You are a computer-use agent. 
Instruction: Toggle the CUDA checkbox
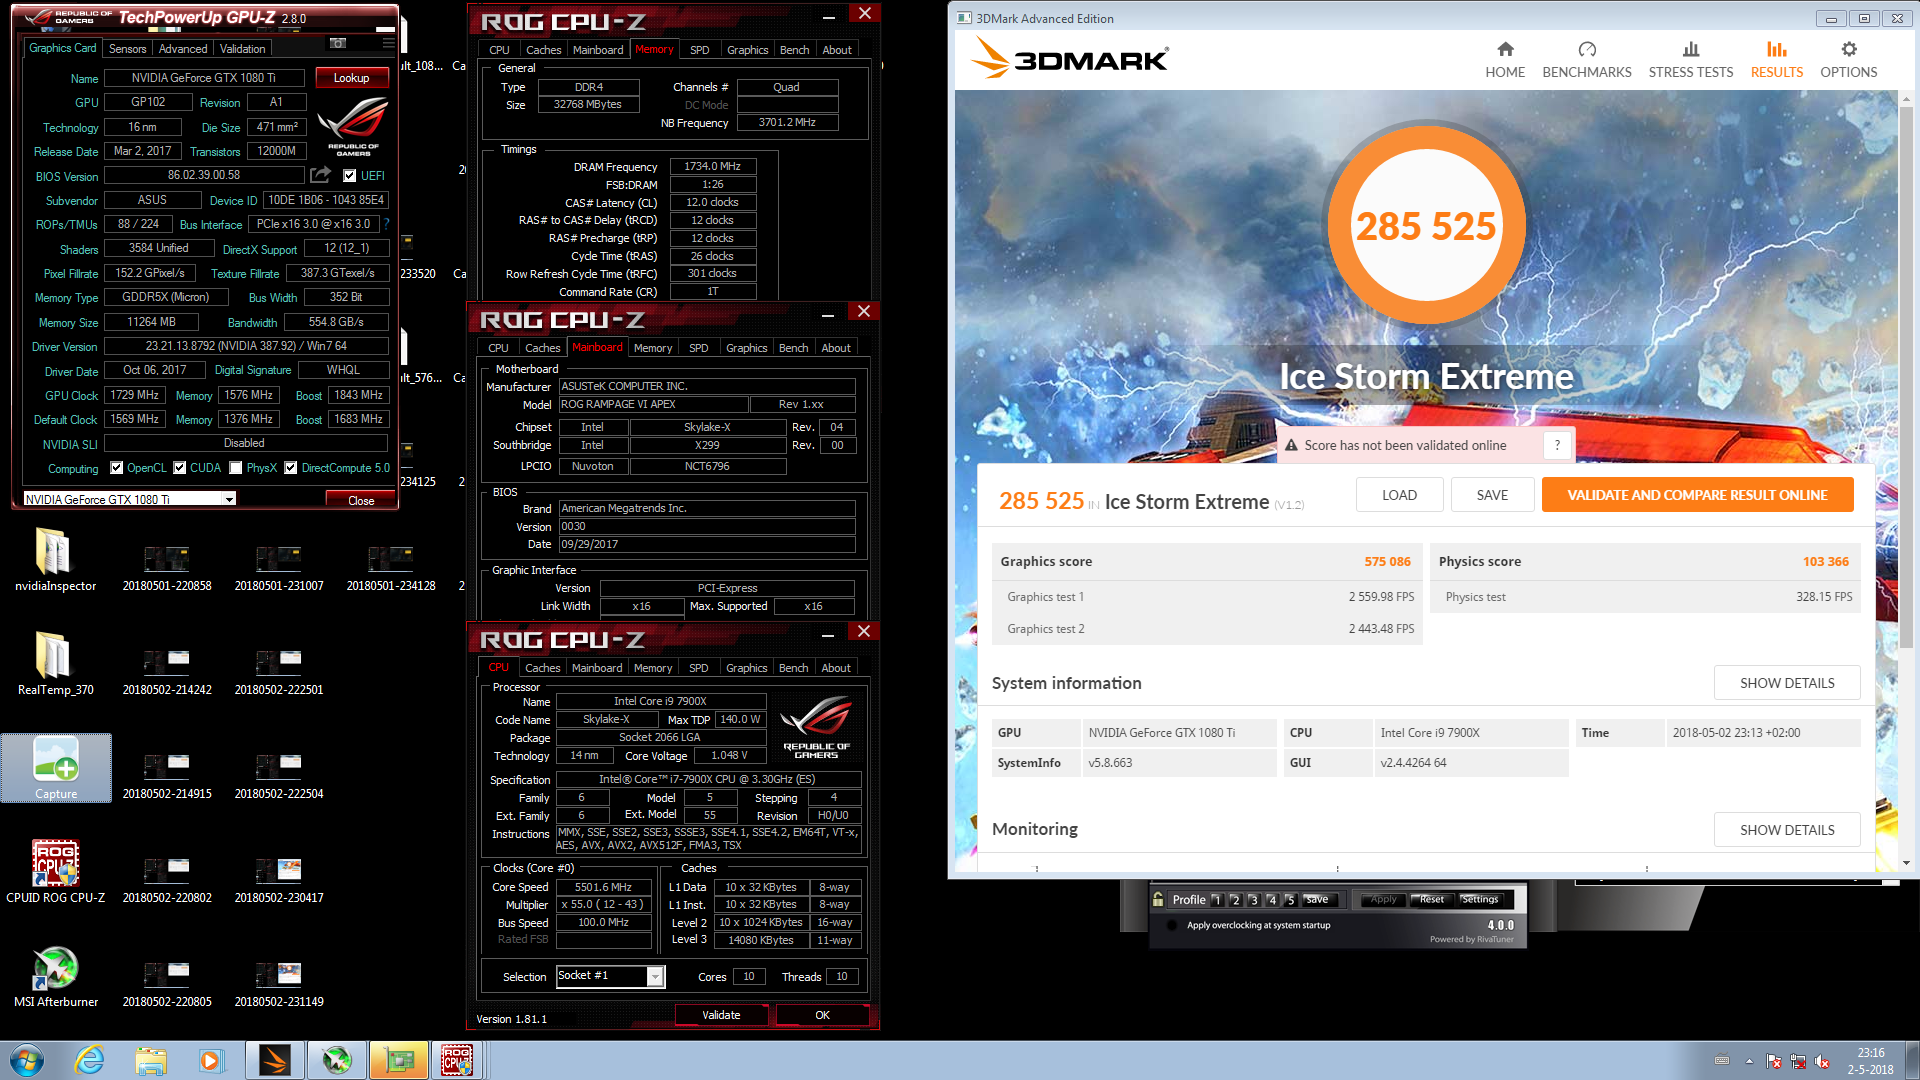180,468
